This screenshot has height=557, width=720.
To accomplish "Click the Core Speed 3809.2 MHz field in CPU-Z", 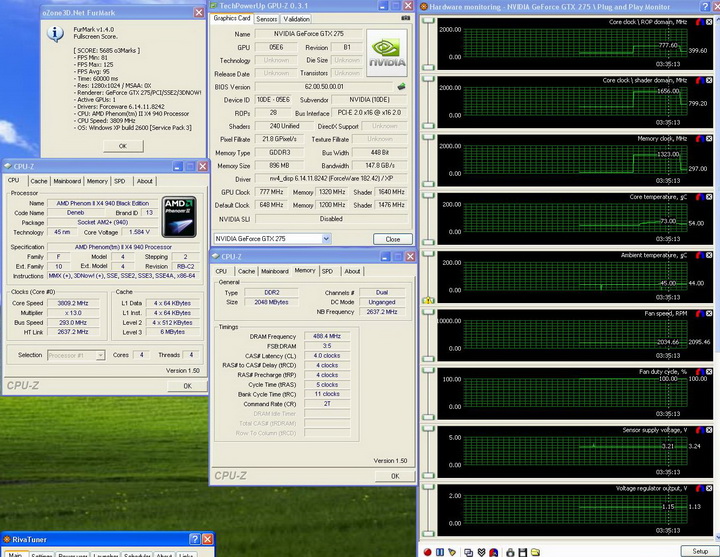I will [73, 303].
